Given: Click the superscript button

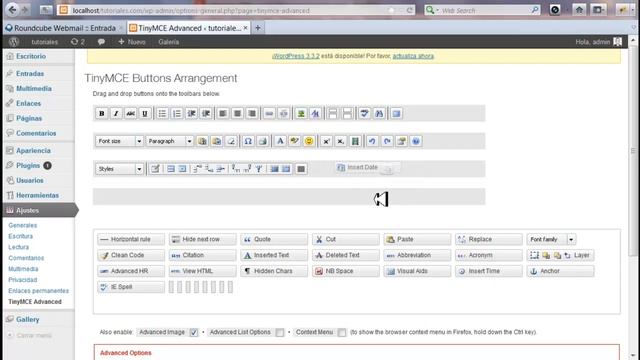Looking at the screenshot, I should click(326, 141).
